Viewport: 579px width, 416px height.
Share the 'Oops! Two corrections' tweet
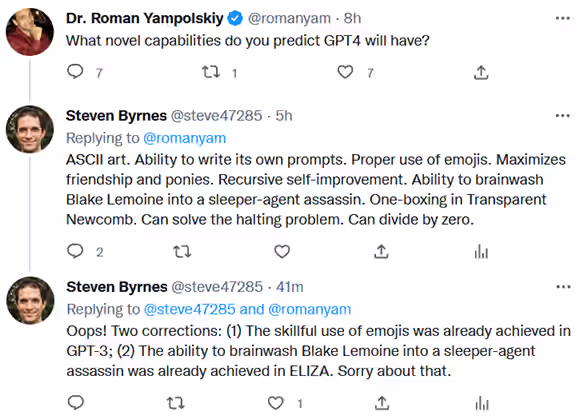382,403
